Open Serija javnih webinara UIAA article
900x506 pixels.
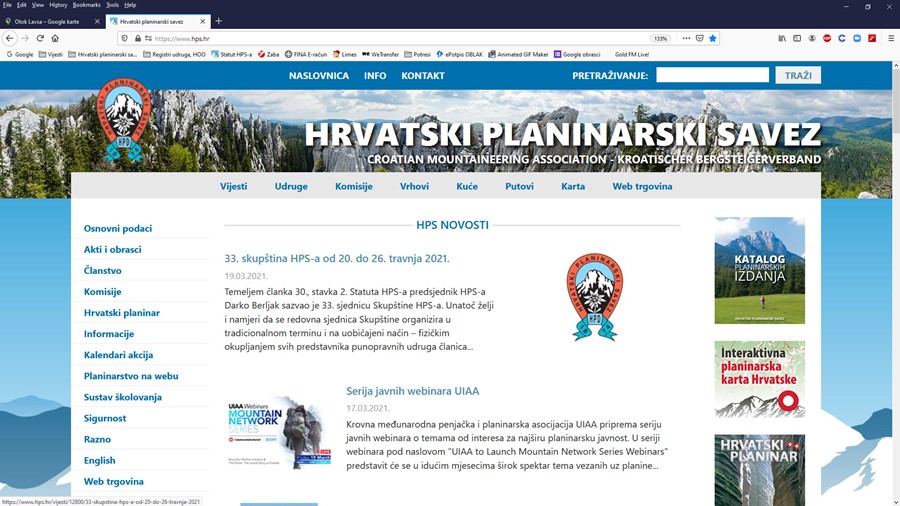click(x=412, y=391)
